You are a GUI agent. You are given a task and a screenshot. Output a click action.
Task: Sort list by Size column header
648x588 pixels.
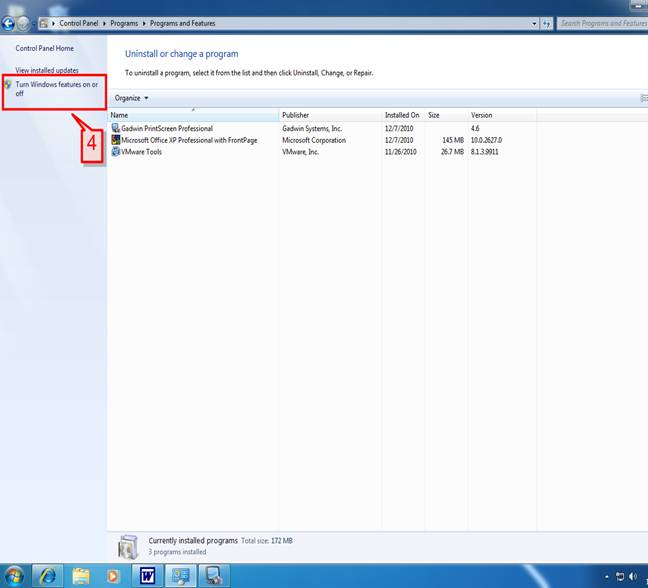click(446, 115)
